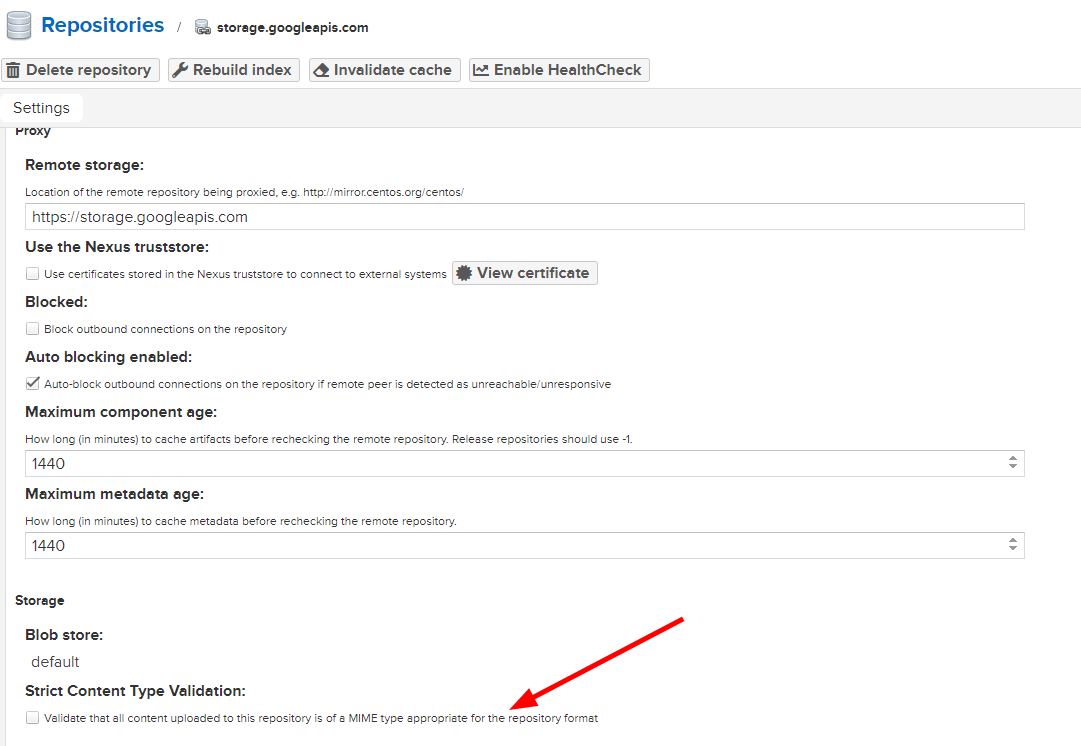Viewport: 1081px width, 746px height.
Task: Click the 'Use the Nexus truststore:' label
Action: [x=117, y=247]
